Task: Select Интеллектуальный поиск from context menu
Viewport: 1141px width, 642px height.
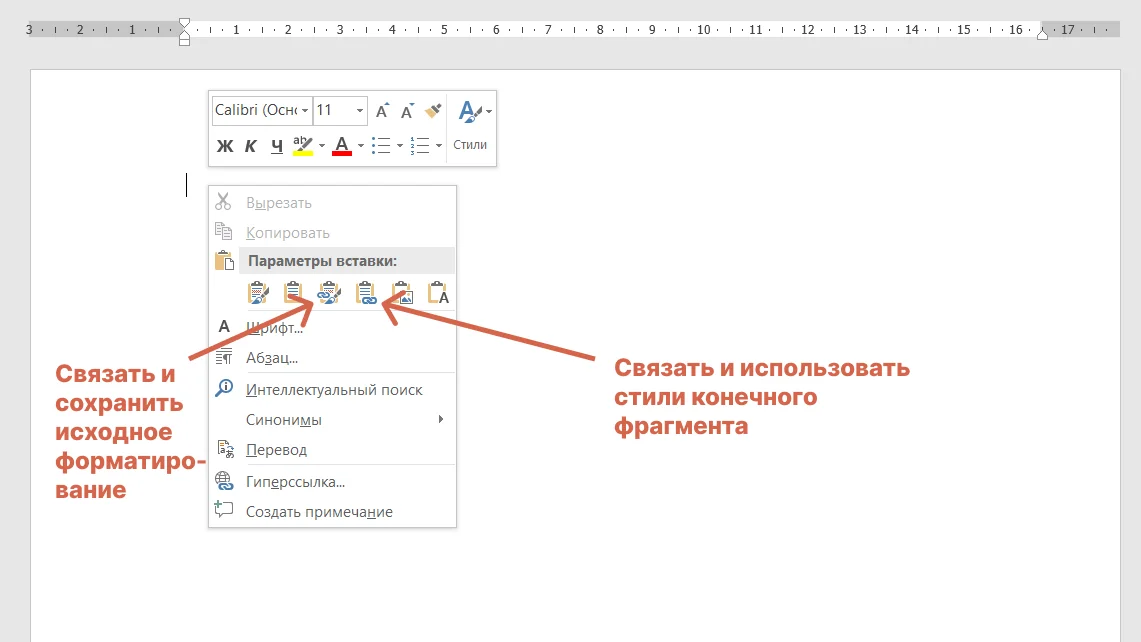Action: (334, 390)
